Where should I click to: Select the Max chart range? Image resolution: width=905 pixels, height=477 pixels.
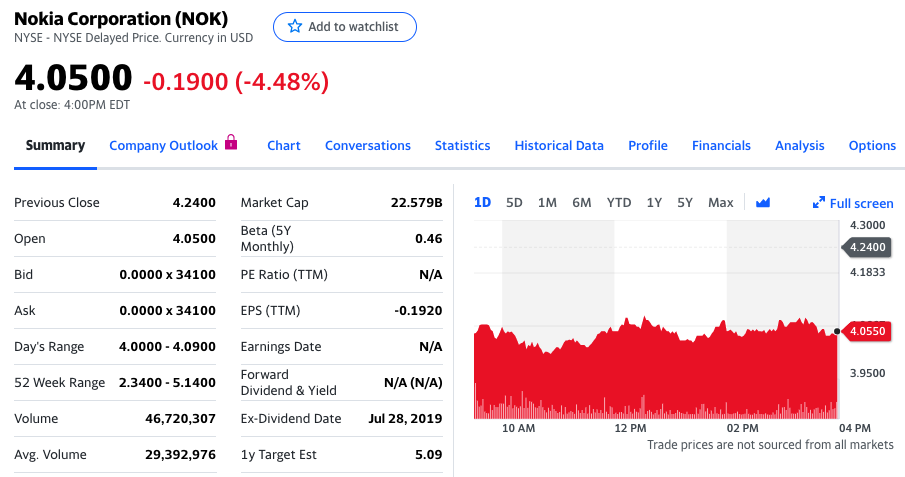coord(720,203)
